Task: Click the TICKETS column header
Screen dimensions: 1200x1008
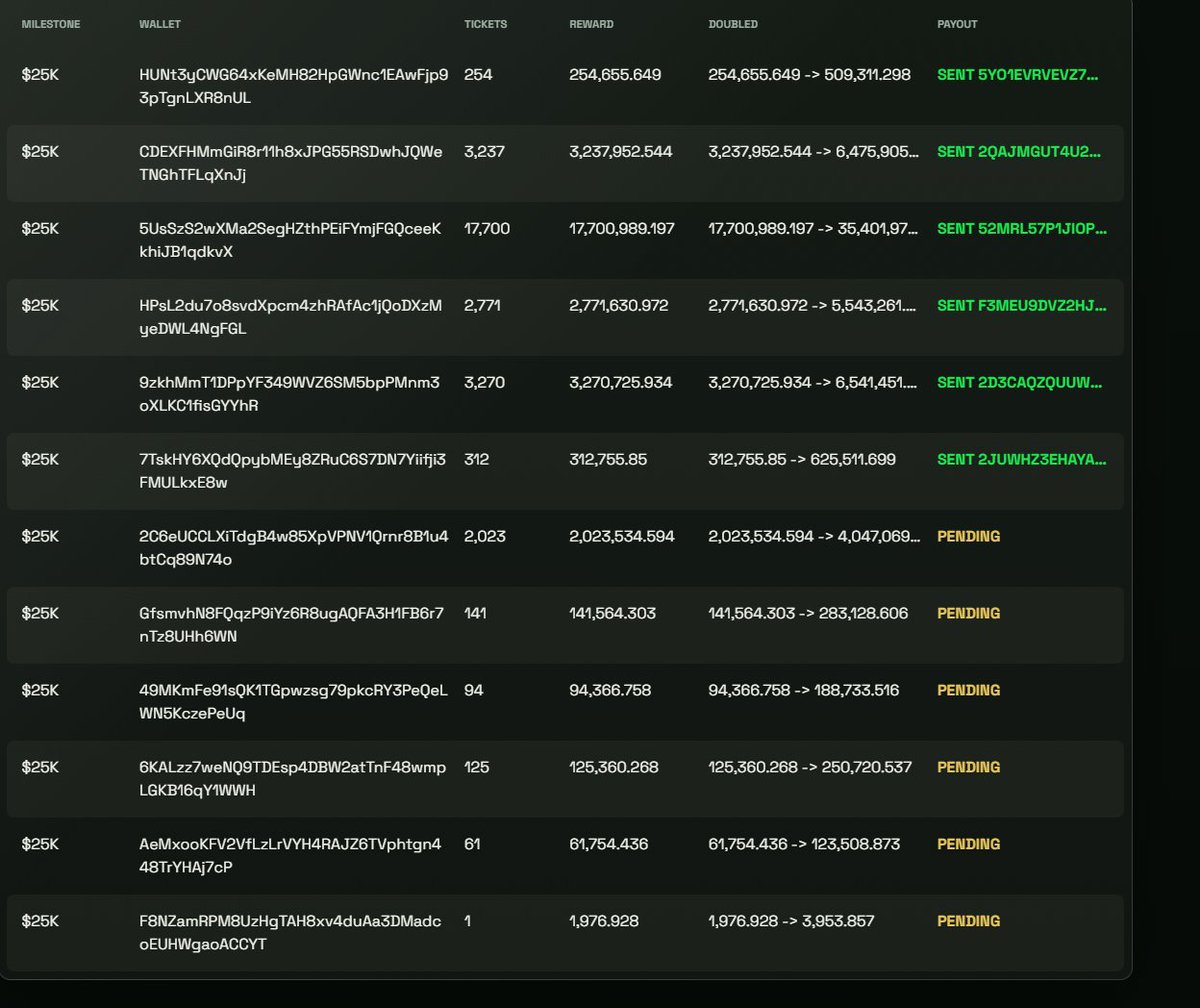Action: click(485, 24)
